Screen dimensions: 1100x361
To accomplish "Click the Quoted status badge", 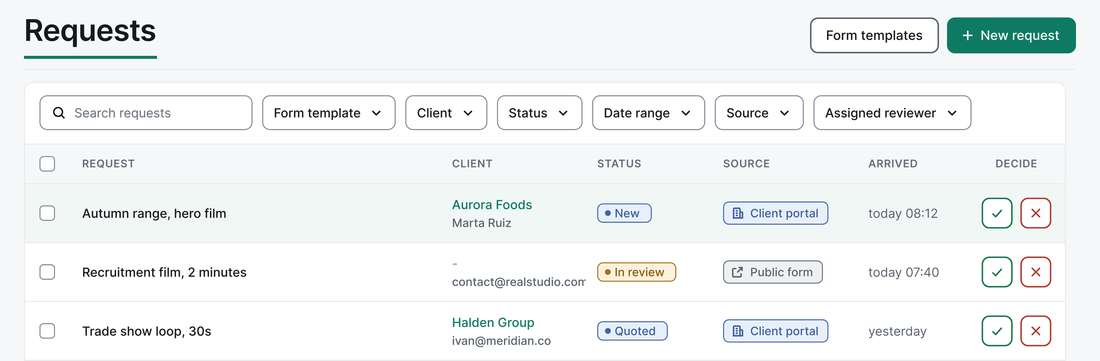I will point(632,331).
